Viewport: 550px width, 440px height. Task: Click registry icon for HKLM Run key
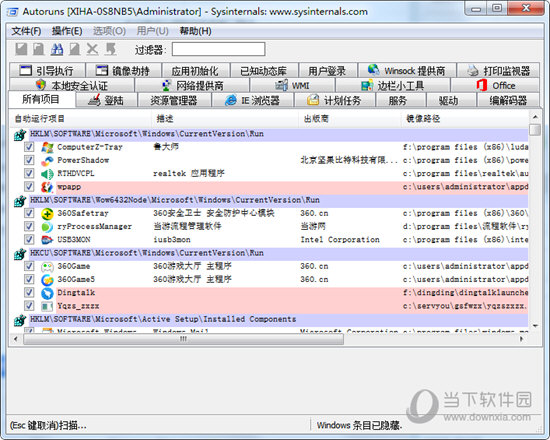click(20, 135)
